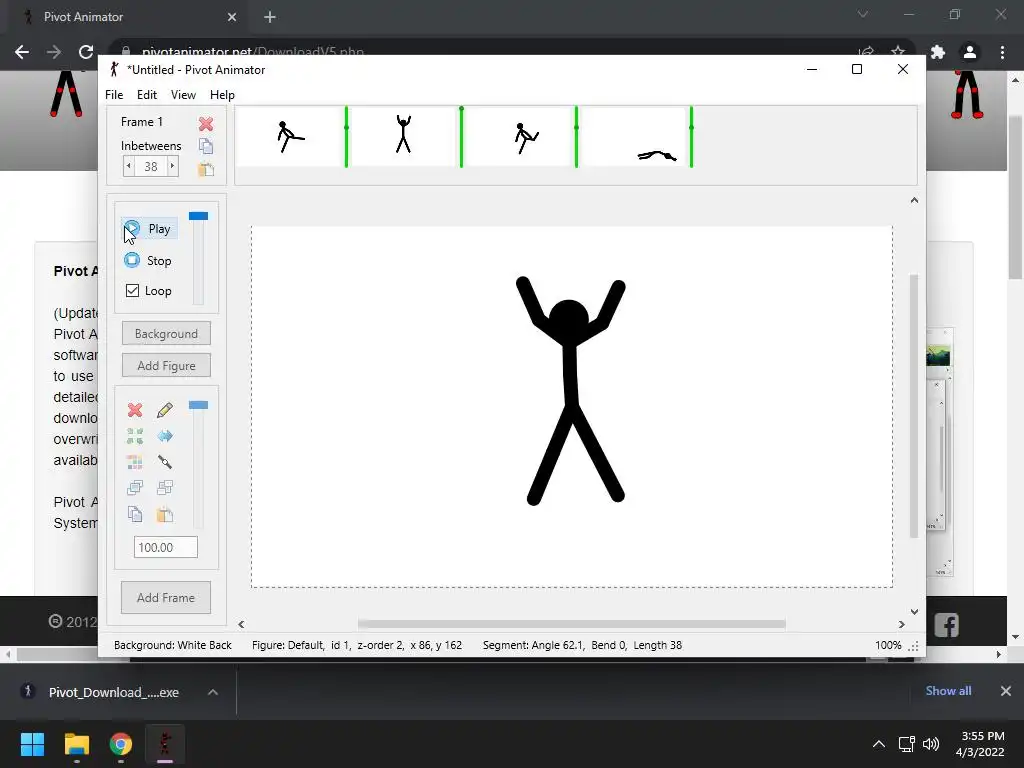Center figure with green arrows icon
This screenshot has height=768, width=1024.
click(135, 436)
